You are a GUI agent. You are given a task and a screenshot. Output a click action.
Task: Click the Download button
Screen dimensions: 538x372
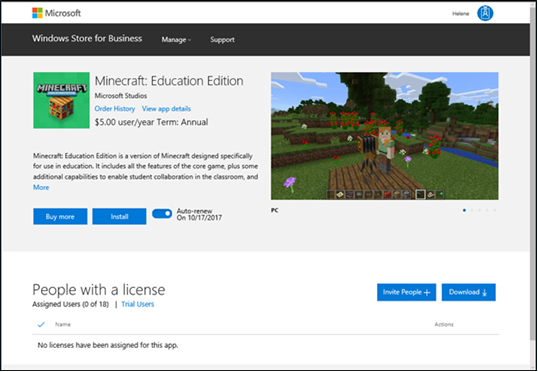coord(468,292)
